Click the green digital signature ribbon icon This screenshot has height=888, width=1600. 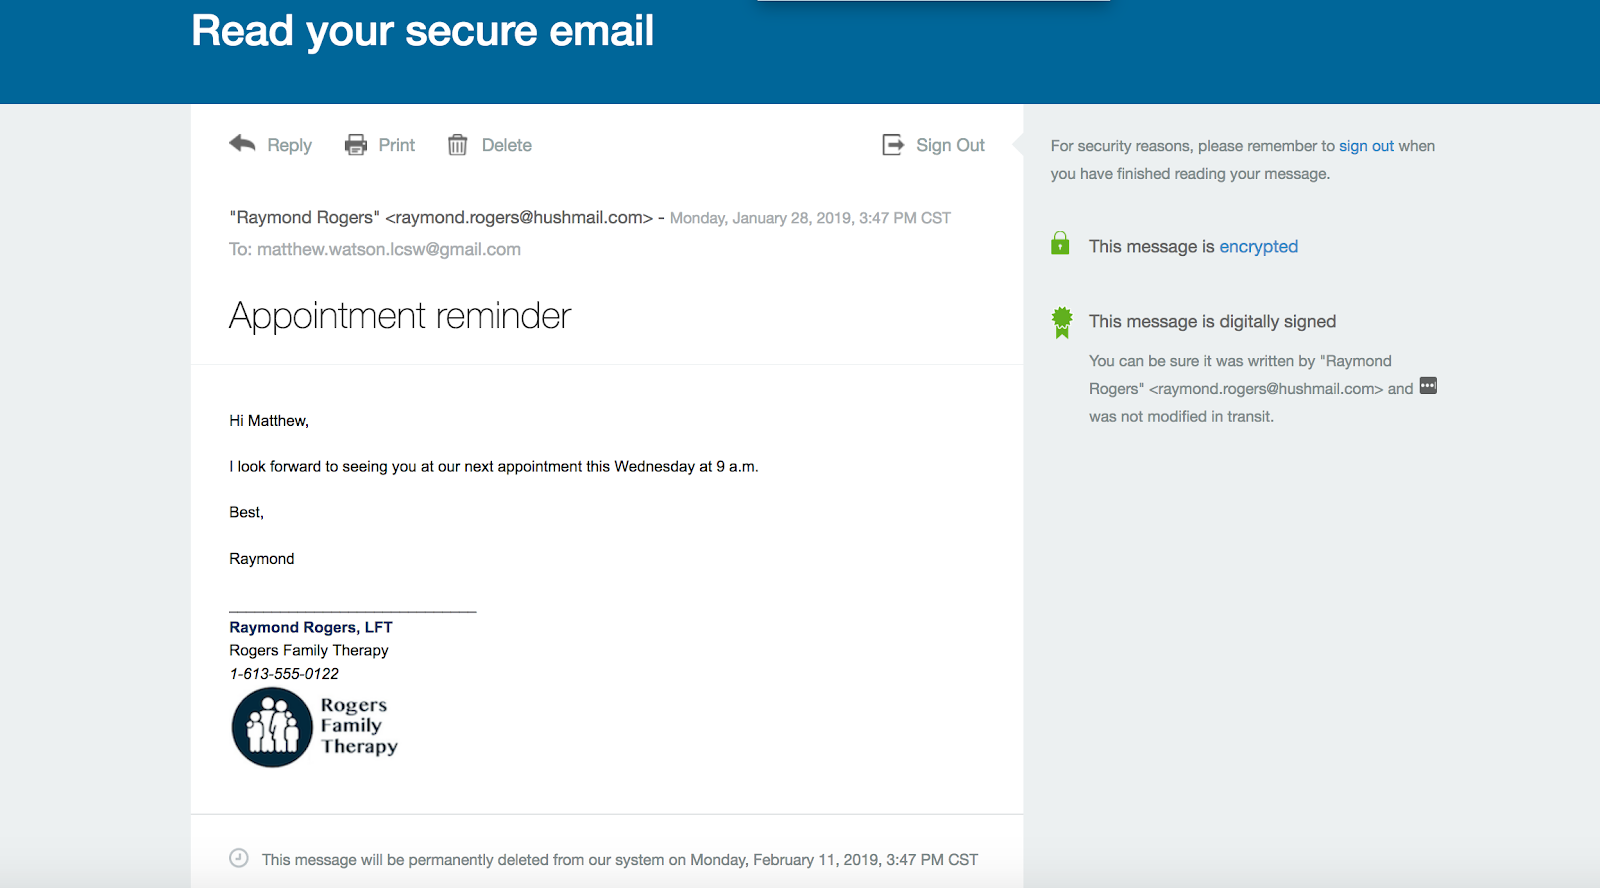(1062, 322)
